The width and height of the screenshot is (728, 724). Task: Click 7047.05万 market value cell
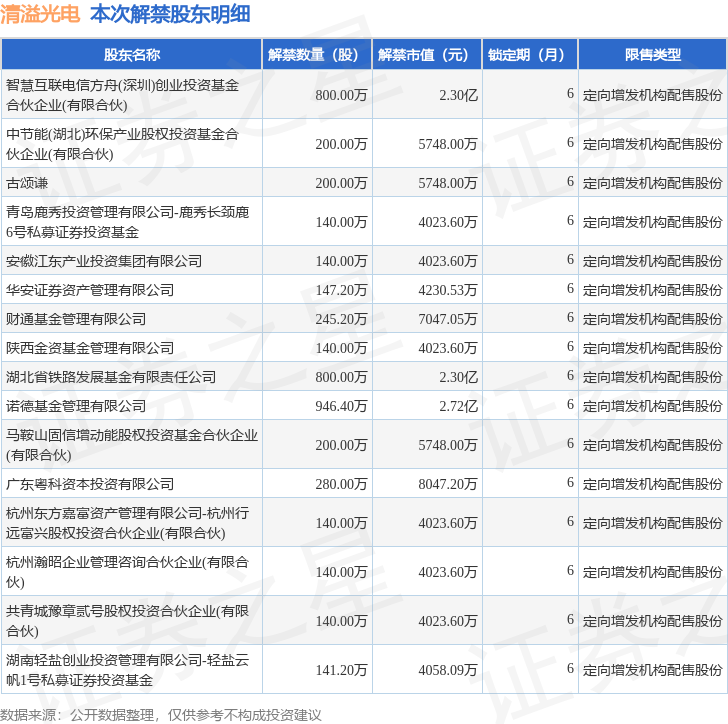tap(448, 319)
